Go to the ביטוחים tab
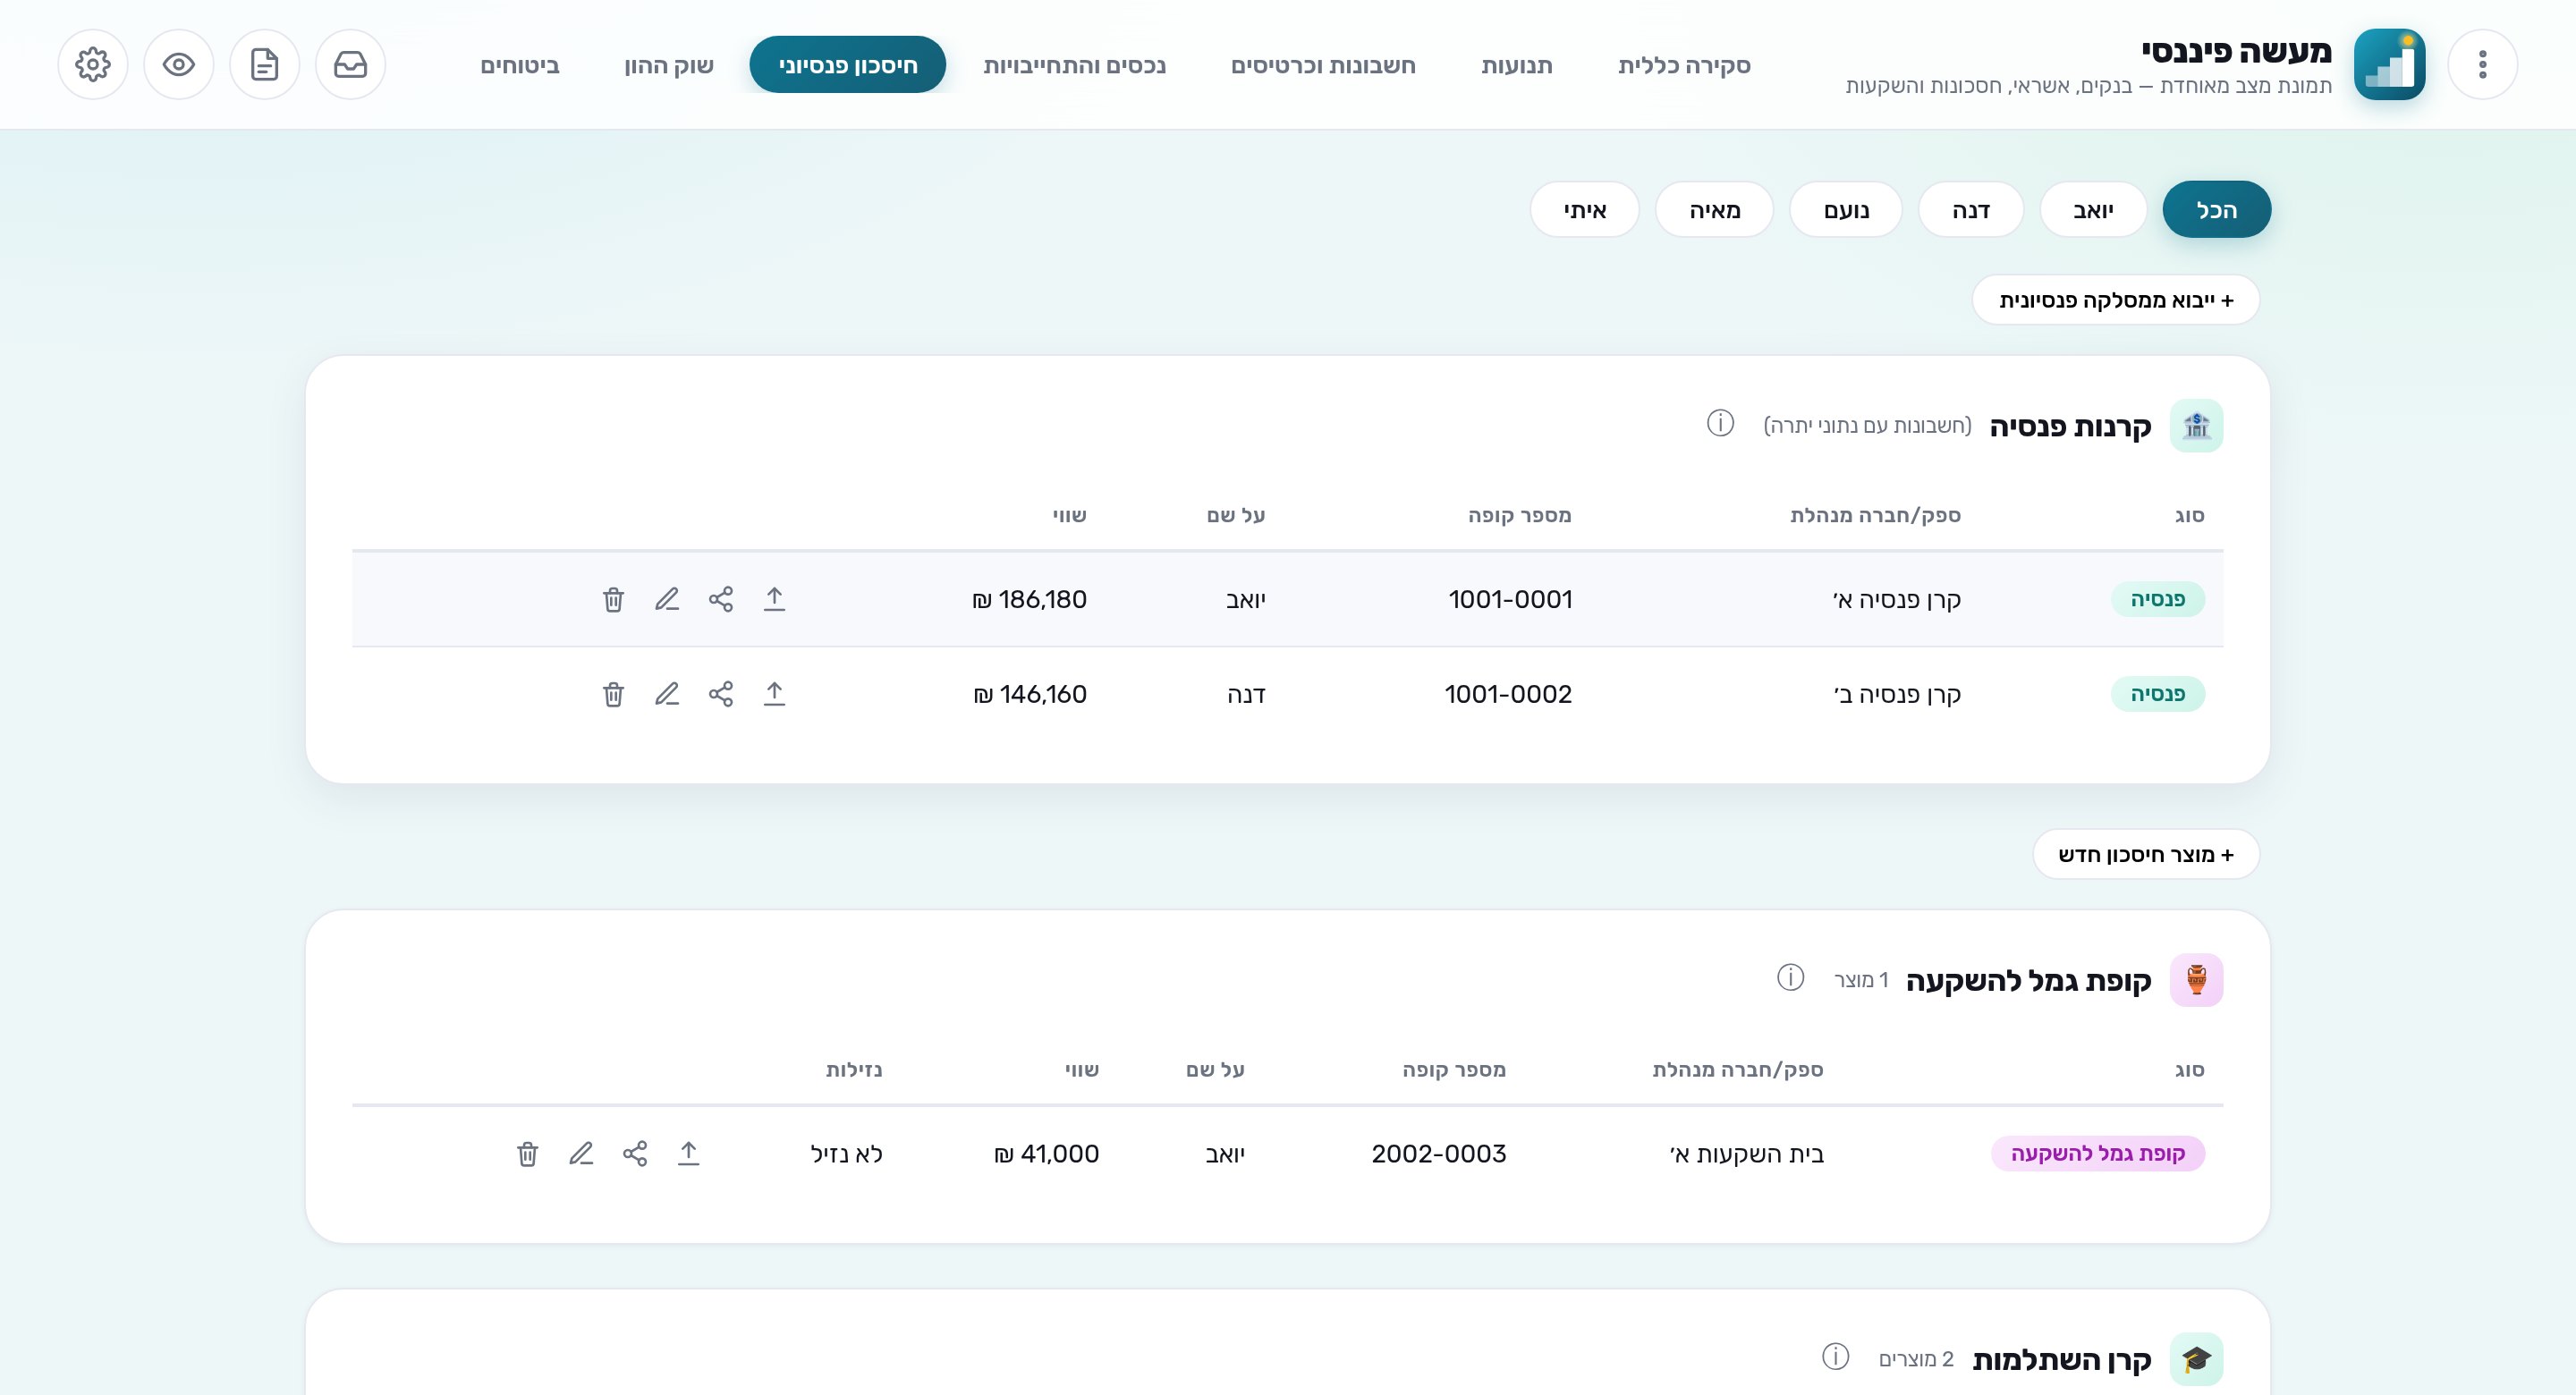 point(520,65)
